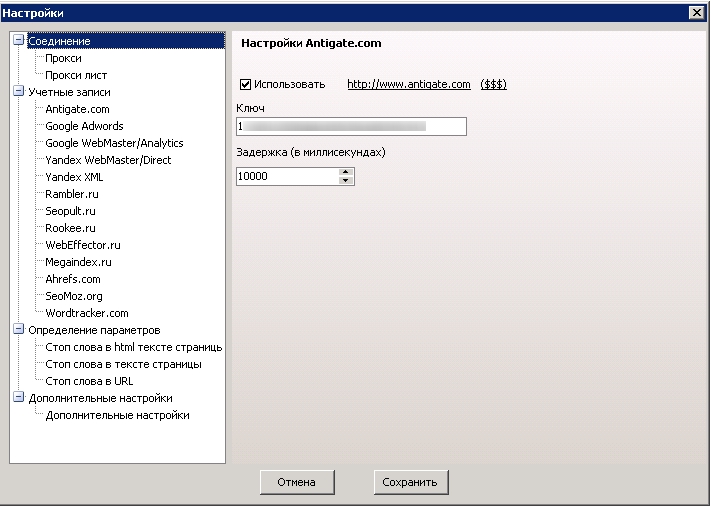Screen dimensions: 711x506
Task: Open the WebEffector.ru account settings
Action: [83, 245]
